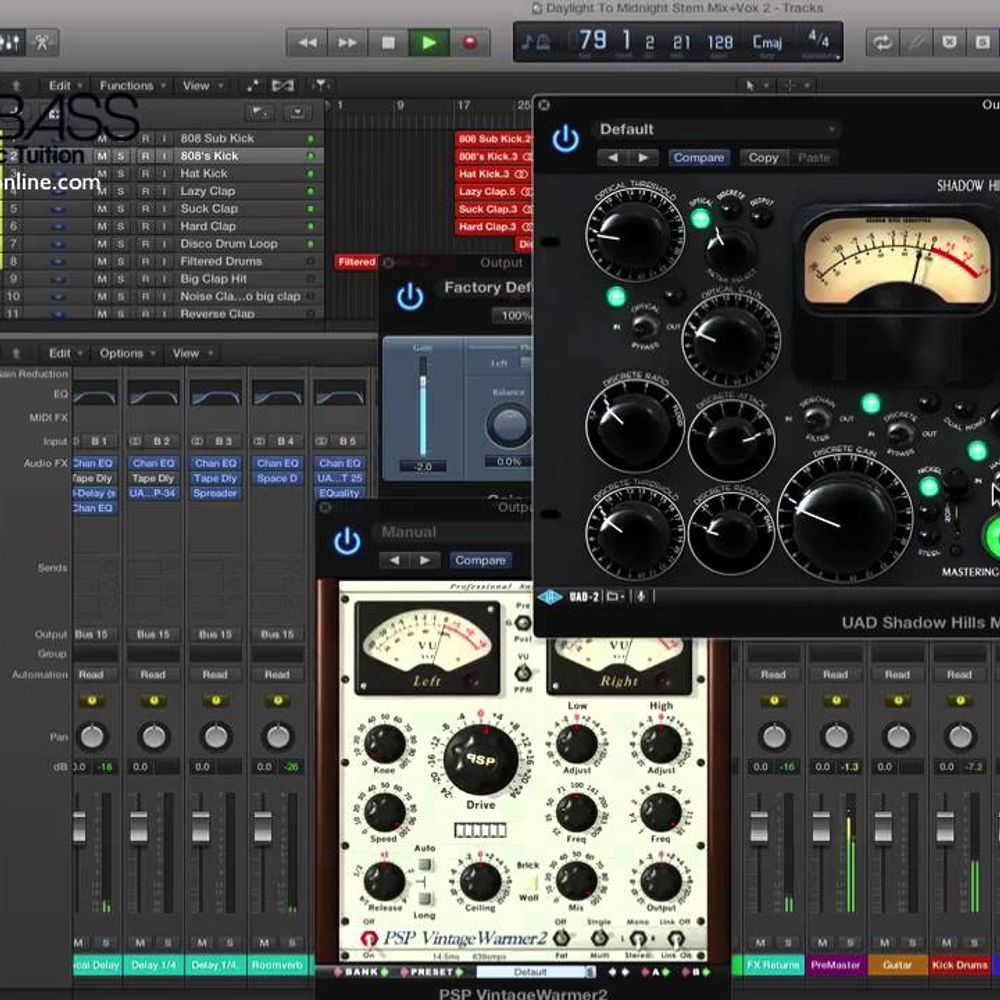Viewport: 1000px width, 1000px height.
Task: Select the 808 Sub Kick track name
Action: point(217,138)
